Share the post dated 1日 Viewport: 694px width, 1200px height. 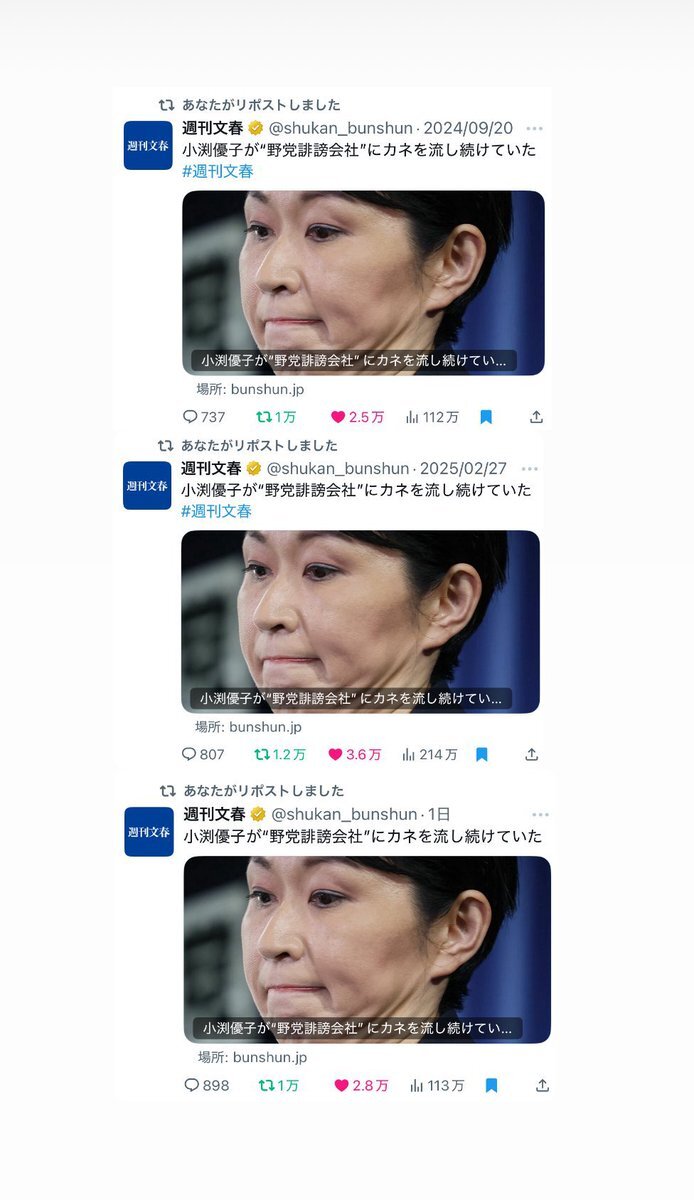(x=542, y=1085)
